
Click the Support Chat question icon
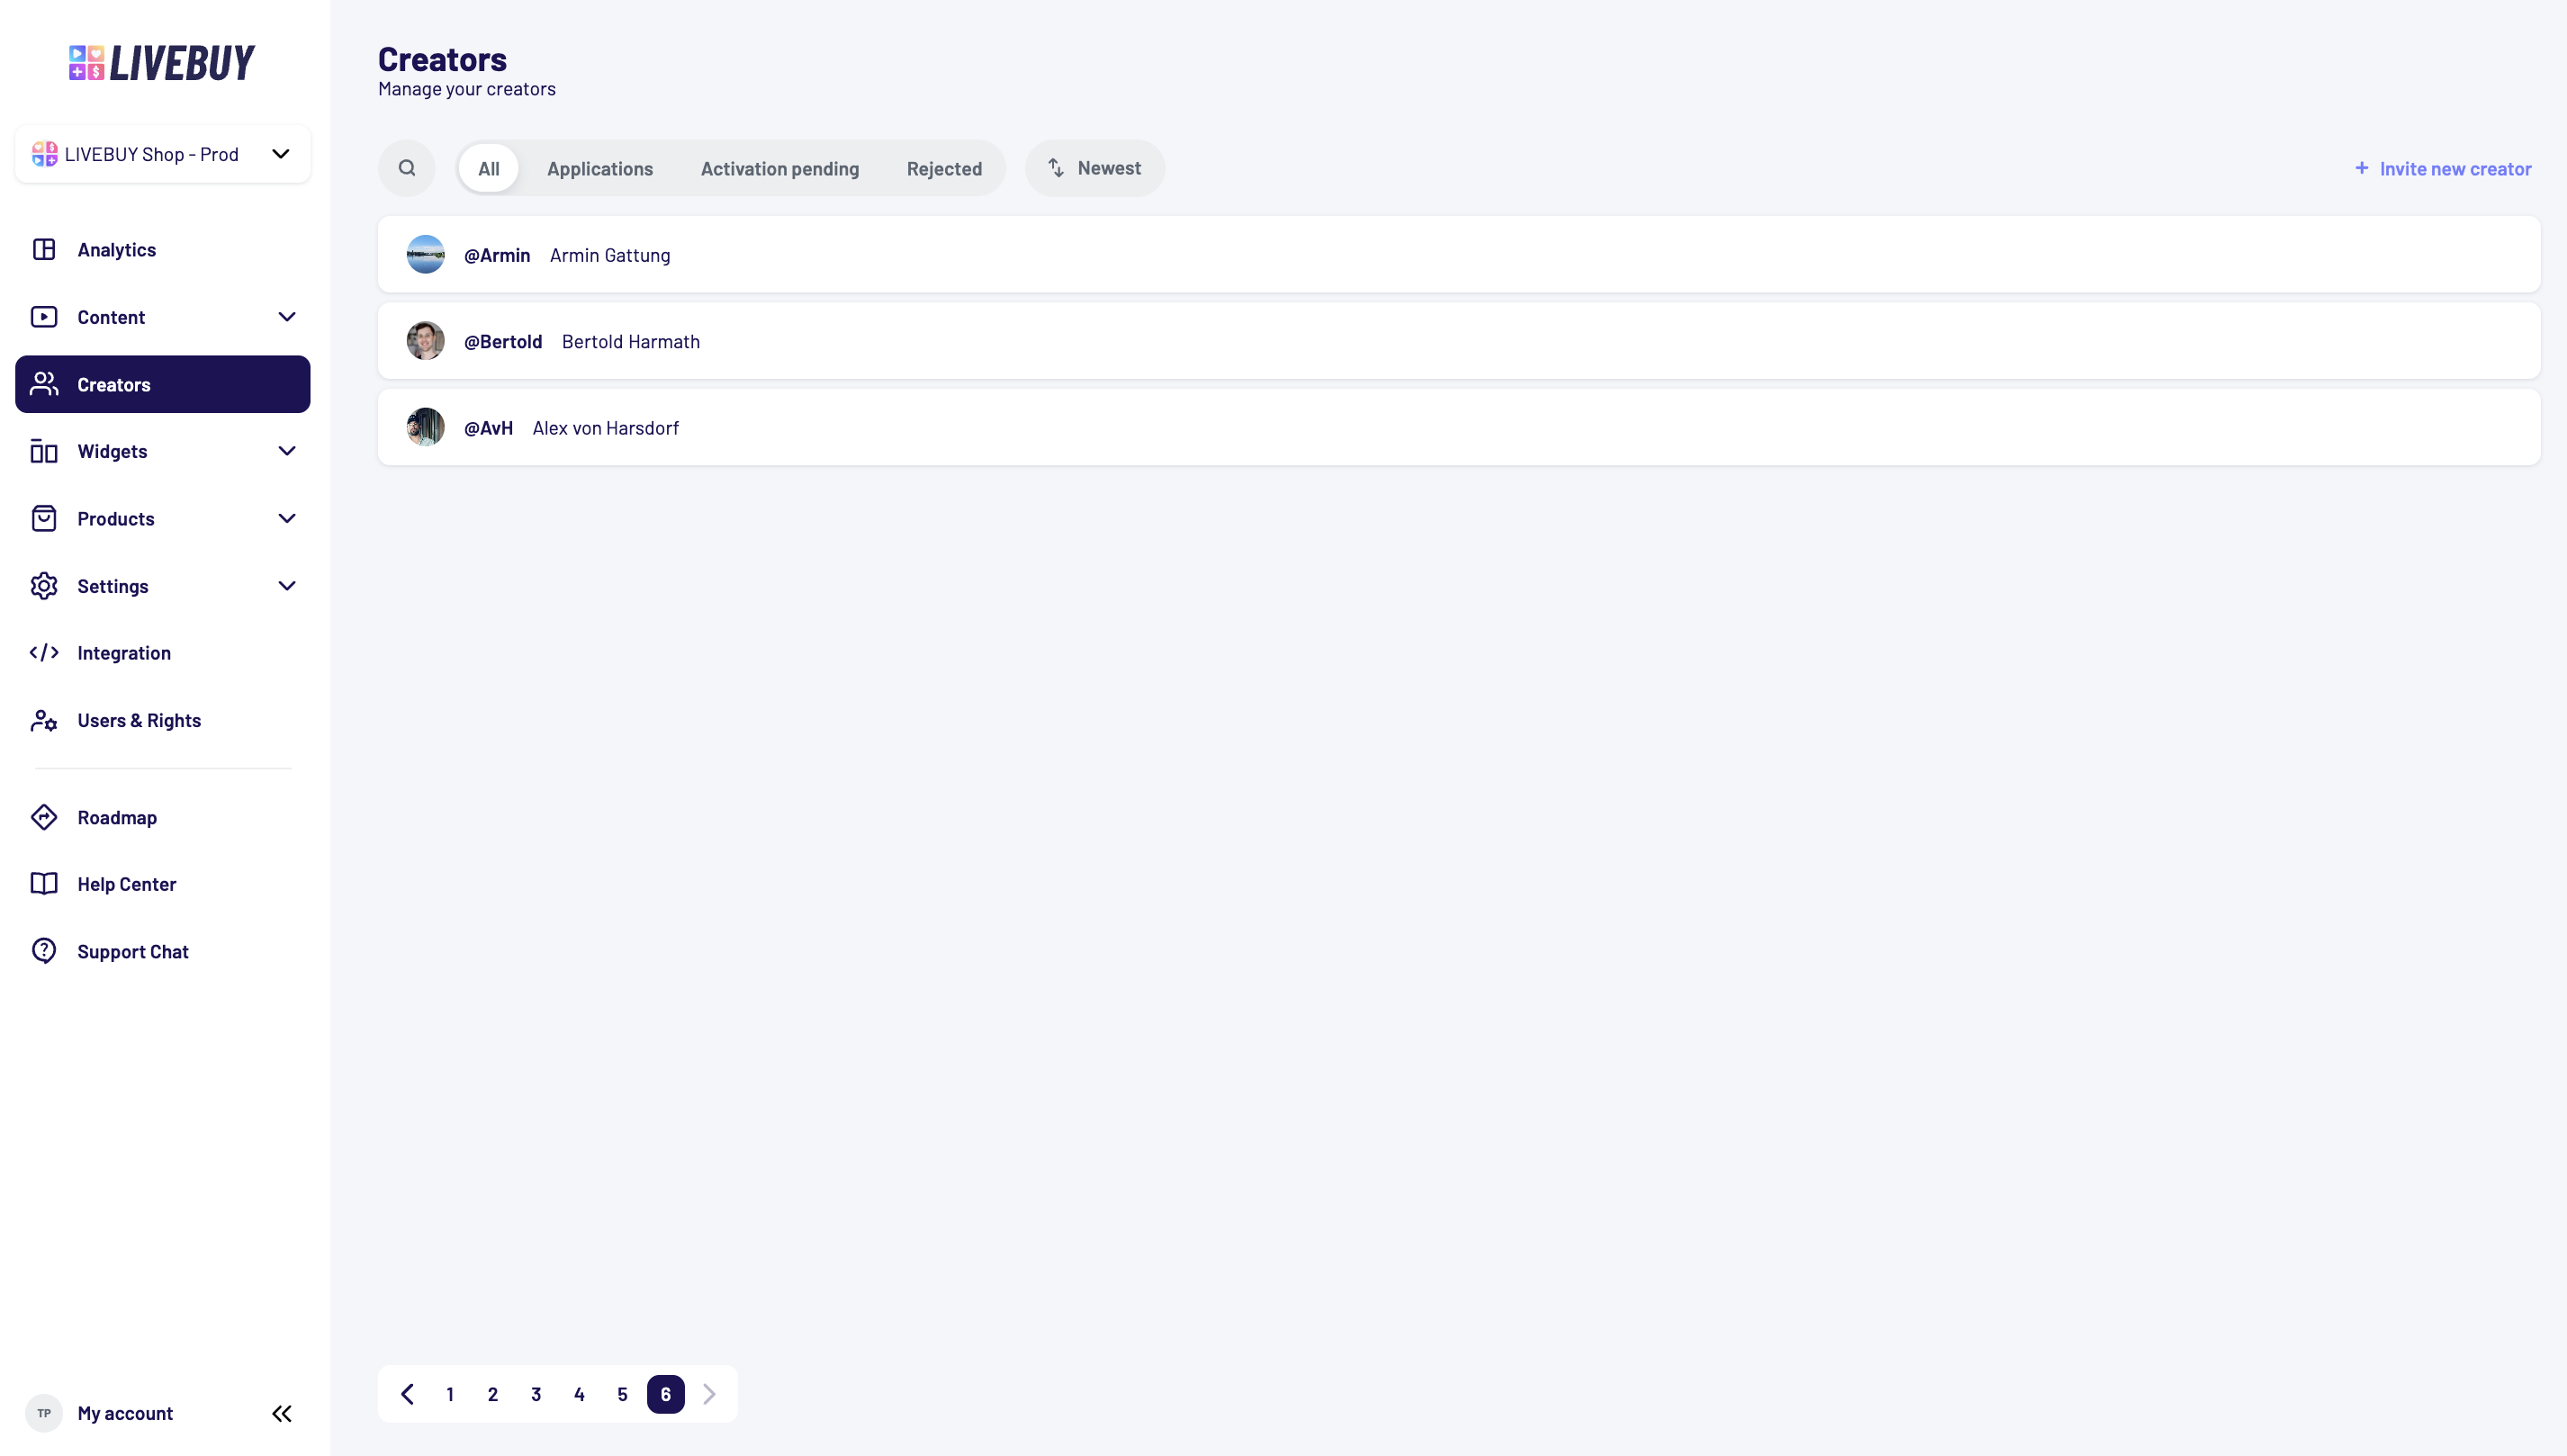click(44, 951)
